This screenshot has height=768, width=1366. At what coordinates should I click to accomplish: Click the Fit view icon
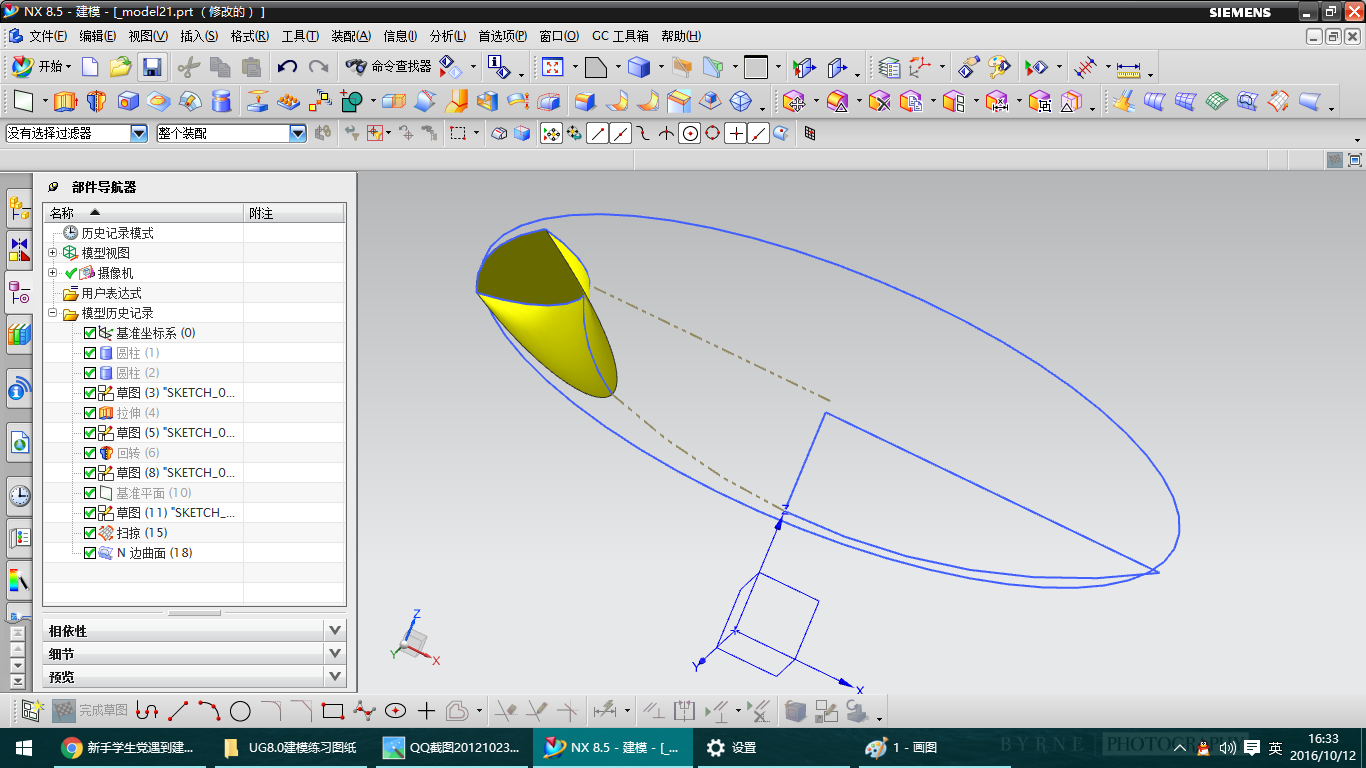(552, 67)
